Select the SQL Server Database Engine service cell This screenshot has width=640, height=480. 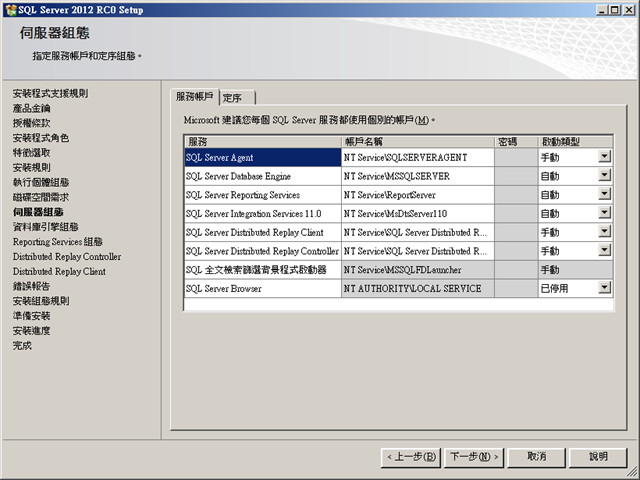pos(263,176)
